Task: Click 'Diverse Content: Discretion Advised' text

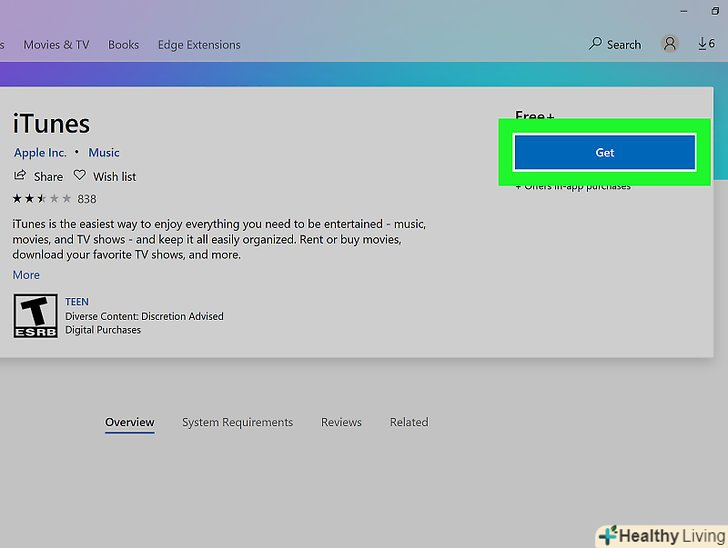Action: tap(144, 316)
